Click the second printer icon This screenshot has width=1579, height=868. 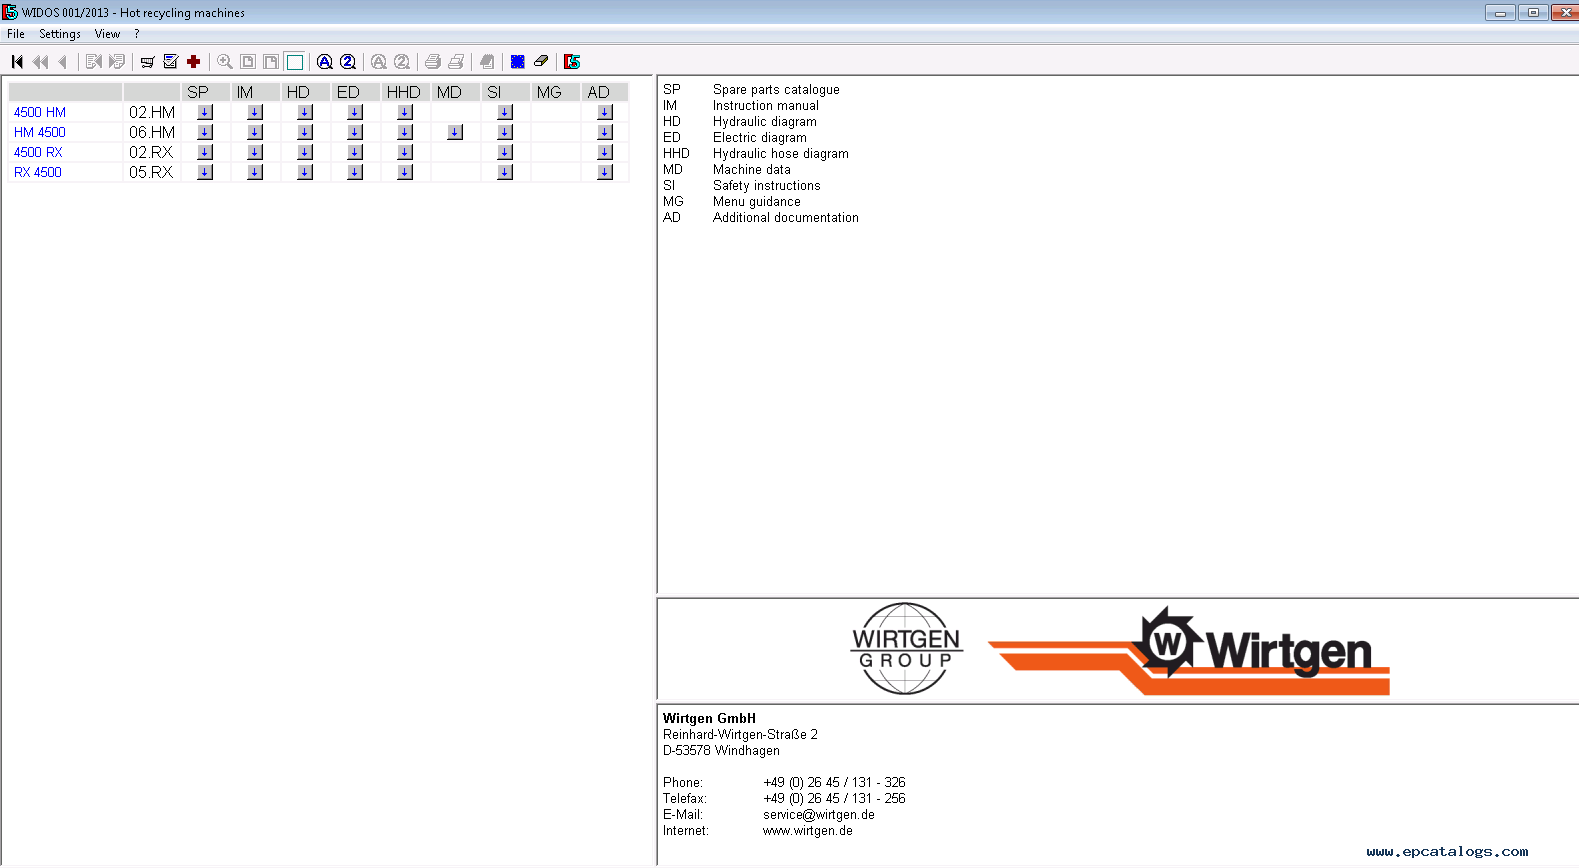point(456,62)
